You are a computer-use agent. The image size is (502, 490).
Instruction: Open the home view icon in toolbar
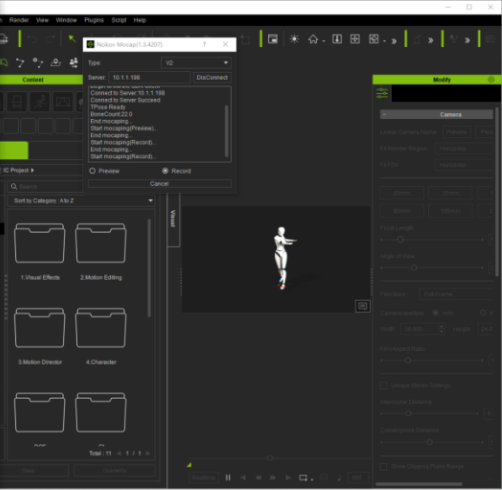pos(313,39)
